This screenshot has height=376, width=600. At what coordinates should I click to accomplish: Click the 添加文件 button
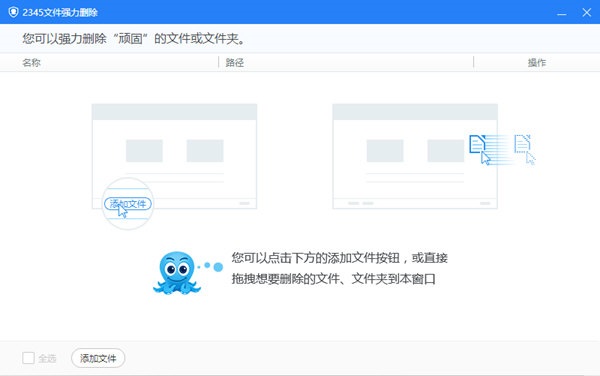(98, 358)
